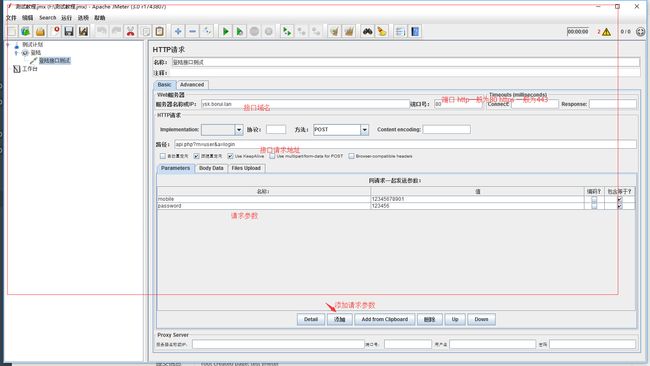The width and height of the screenshot is (650, 366).
Task: Click the path field containing api.php
Action: [405, 144]
